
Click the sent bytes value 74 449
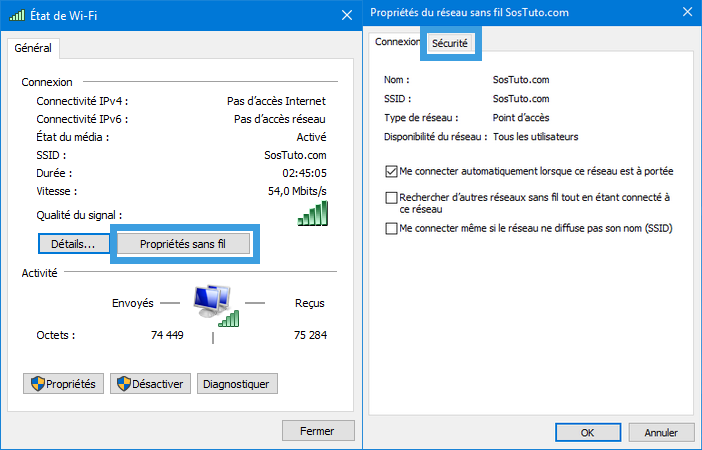pyautogui.click(x=167, y=335)
